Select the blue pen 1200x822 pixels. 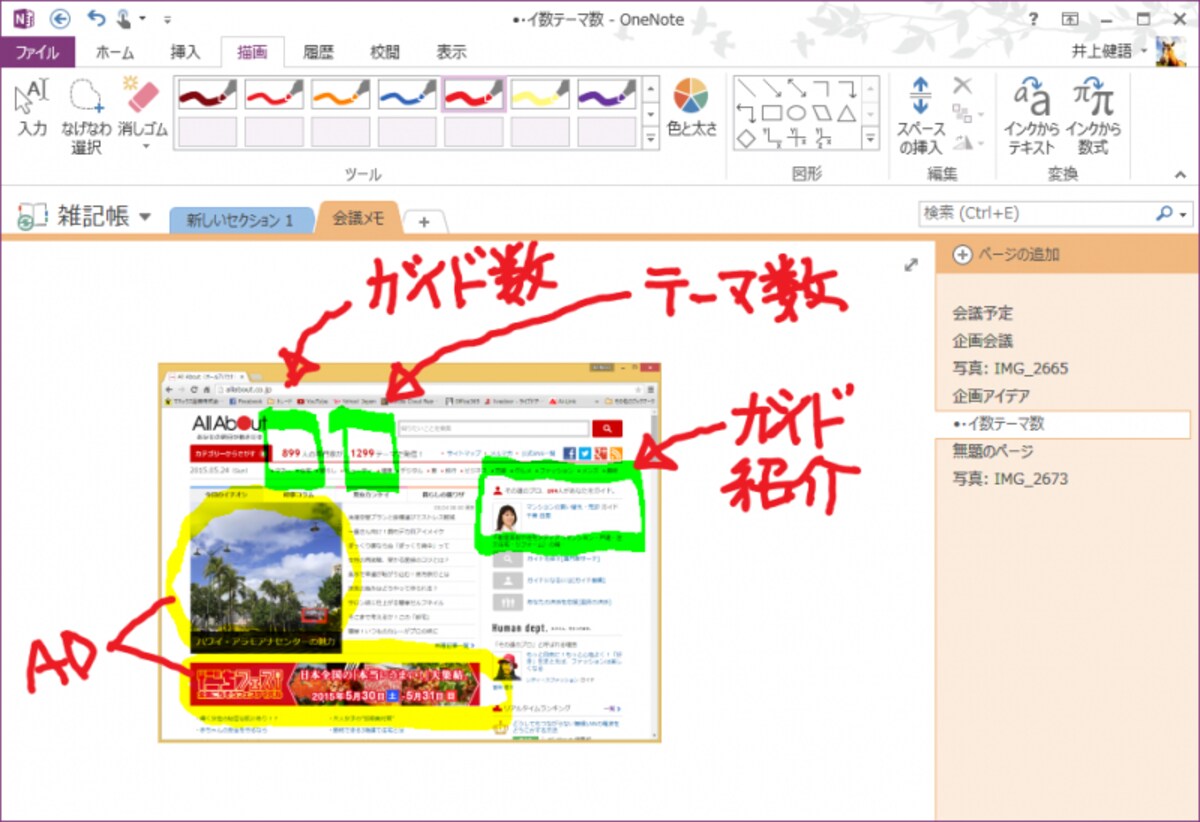coord(407,95)
